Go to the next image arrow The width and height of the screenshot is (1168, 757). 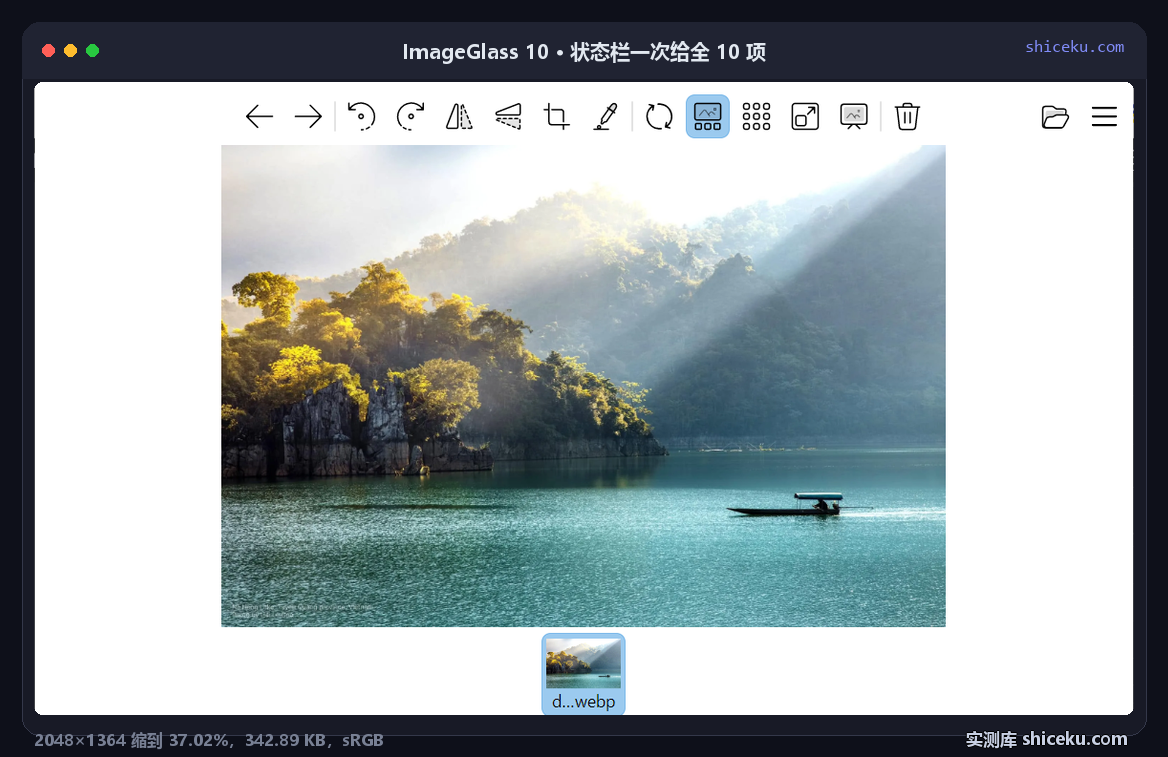click(308, 117)
